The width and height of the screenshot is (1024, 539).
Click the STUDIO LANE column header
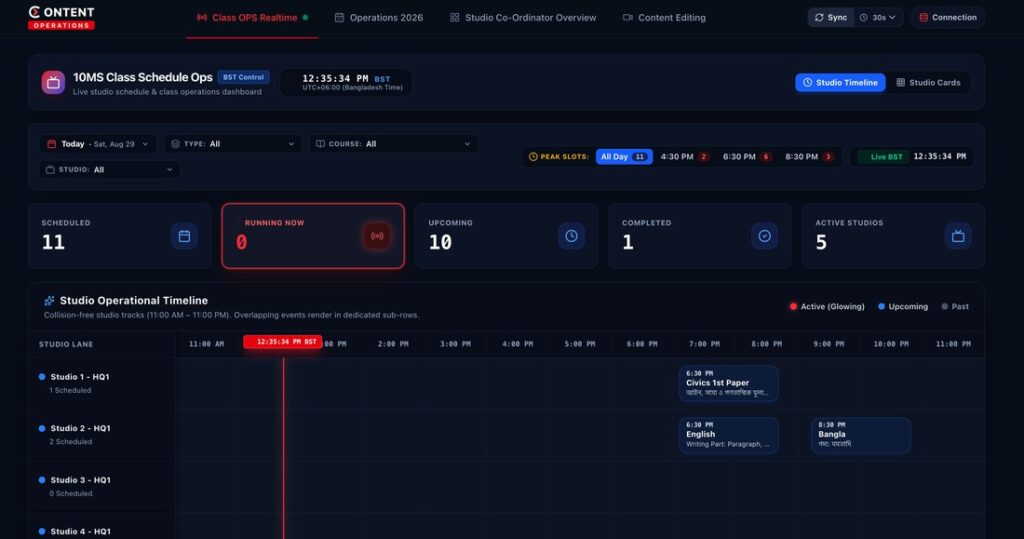(x=66, y=344)
